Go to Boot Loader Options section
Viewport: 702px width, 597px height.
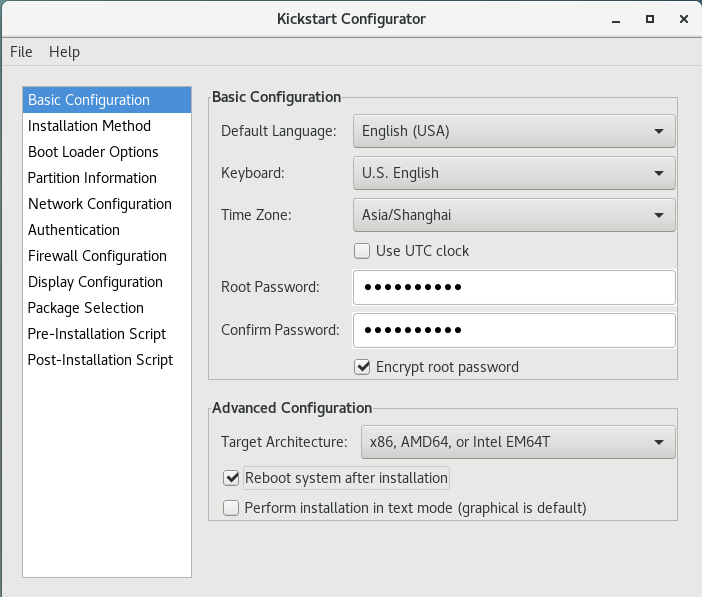pos(93,152)
